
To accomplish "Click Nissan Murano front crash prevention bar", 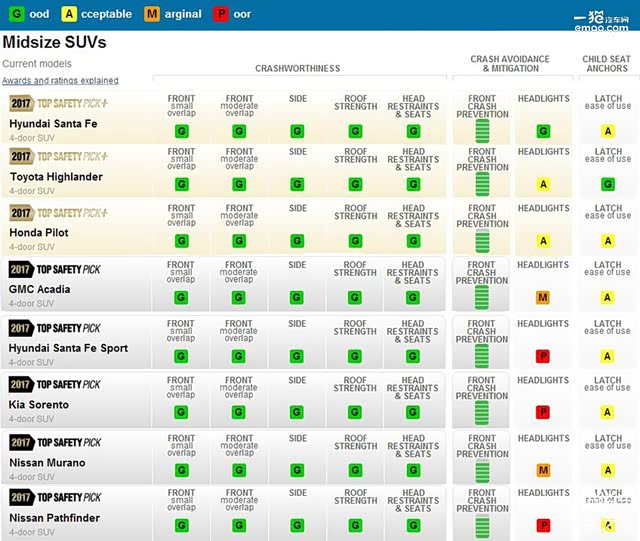I will 482,471.
